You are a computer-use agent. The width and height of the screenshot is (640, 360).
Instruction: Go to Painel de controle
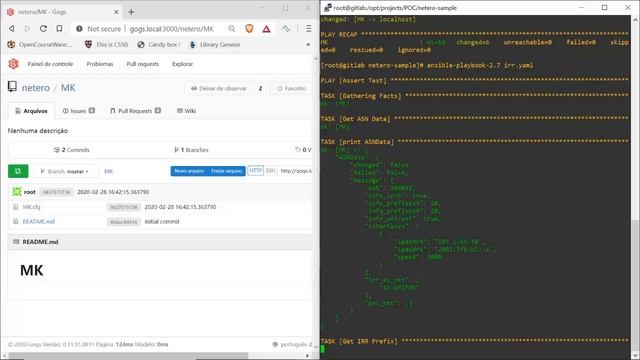point(50,64)
